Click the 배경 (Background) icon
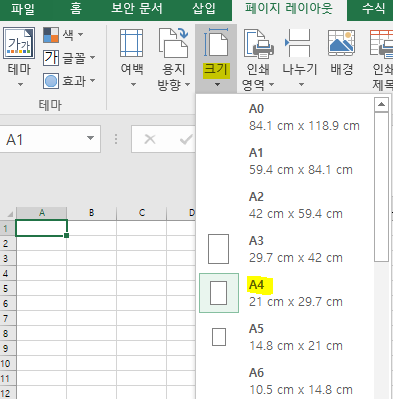 coord(341,43)
